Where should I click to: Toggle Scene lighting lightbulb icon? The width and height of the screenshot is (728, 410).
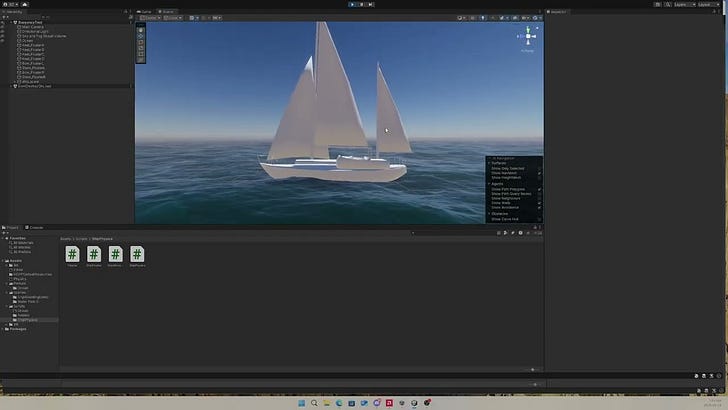(483, 18)
